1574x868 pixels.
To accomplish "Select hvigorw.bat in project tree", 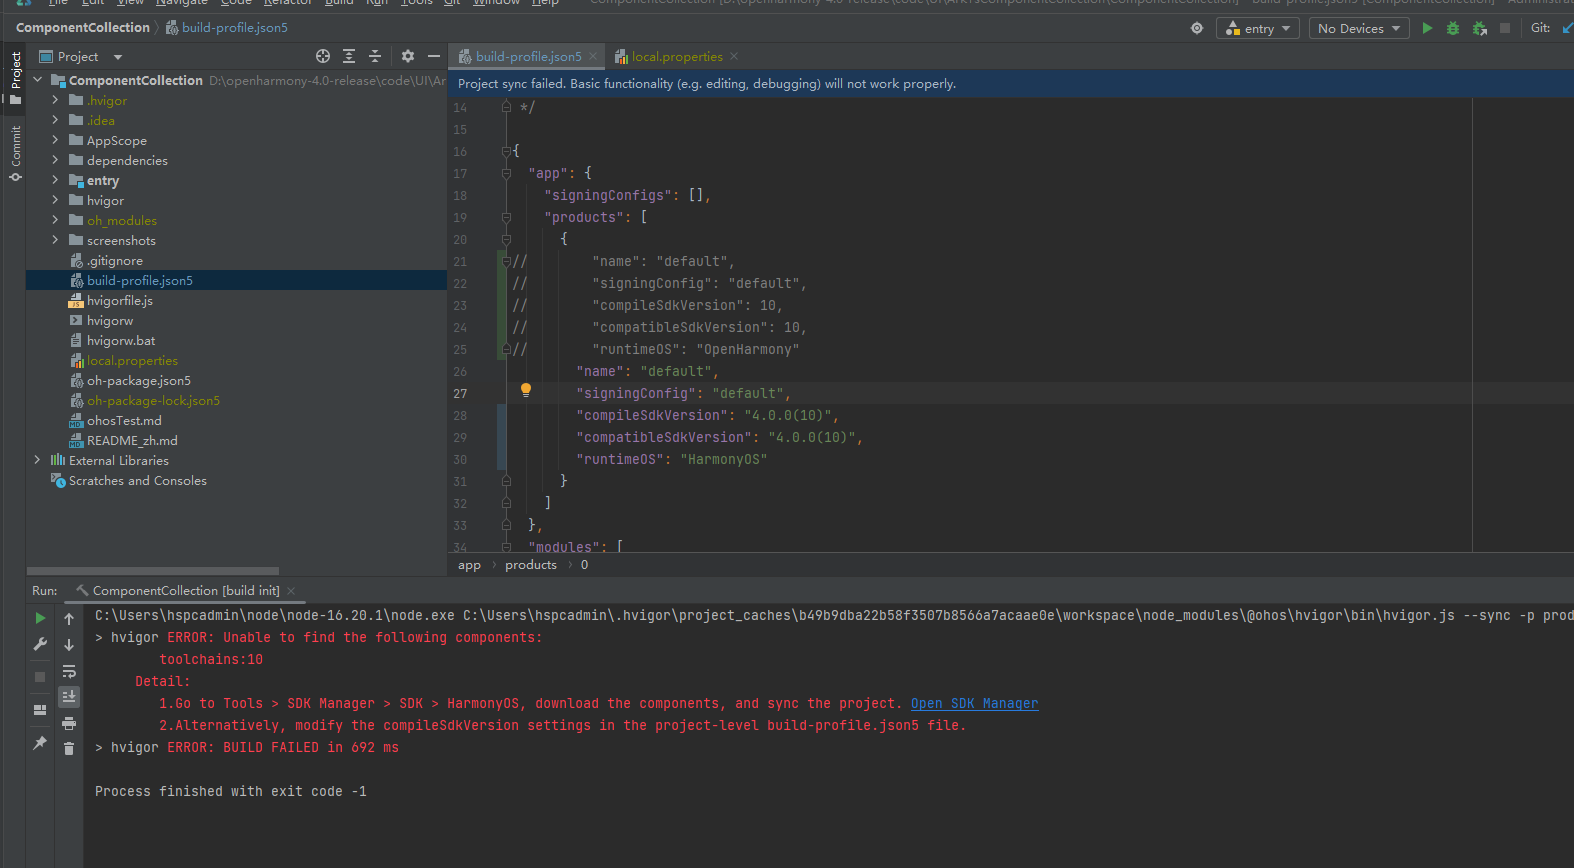I will coord(121,340).
